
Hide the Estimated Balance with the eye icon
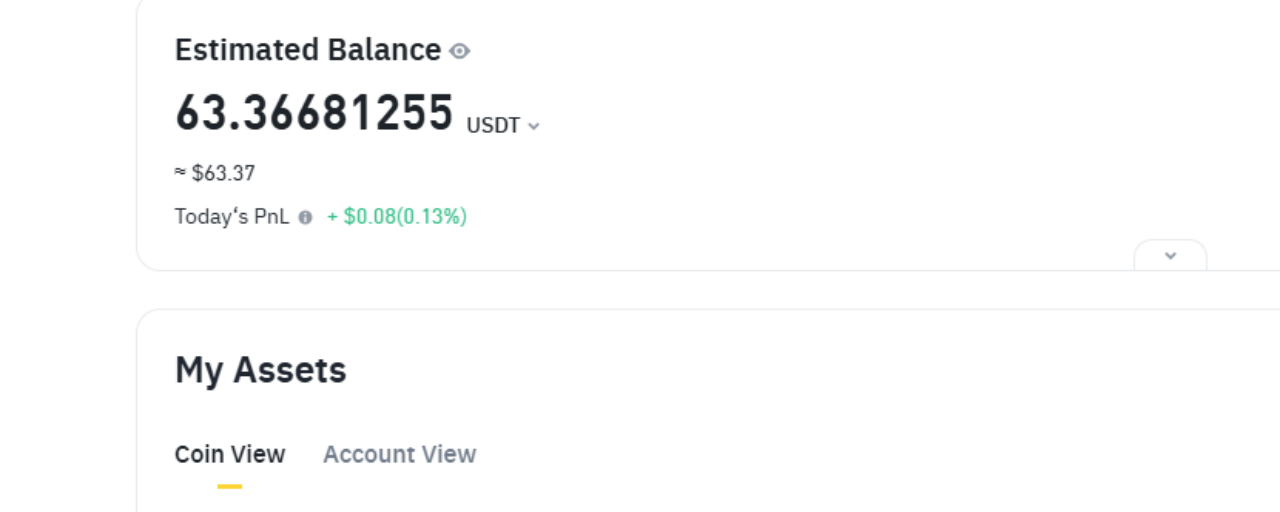pyautogui.click(x=459, y=51)
